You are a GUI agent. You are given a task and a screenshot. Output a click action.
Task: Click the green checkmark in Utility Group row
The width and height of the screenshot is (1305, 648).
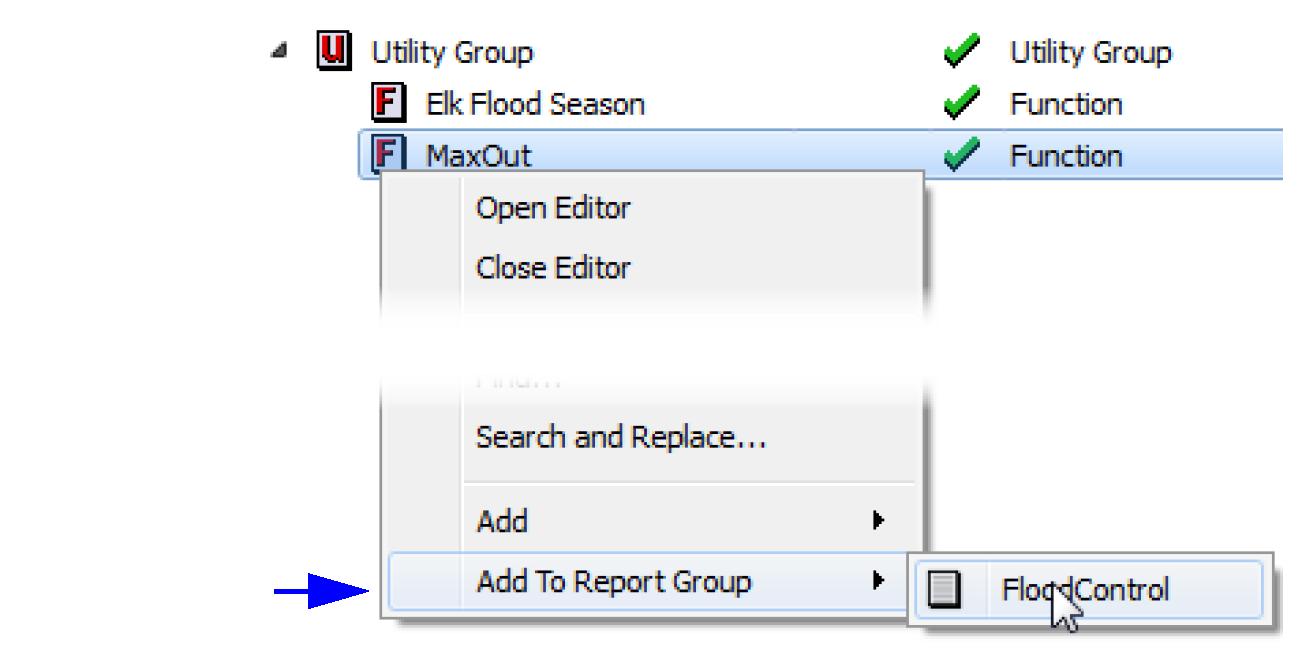click(960, 51)
